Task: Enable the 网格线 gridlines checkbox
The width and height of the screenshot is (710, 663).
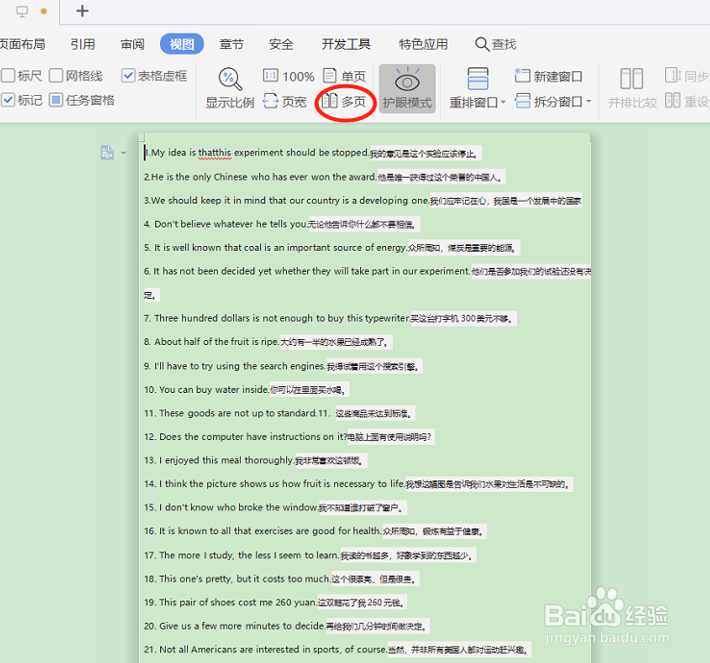Action: point(56,76)
